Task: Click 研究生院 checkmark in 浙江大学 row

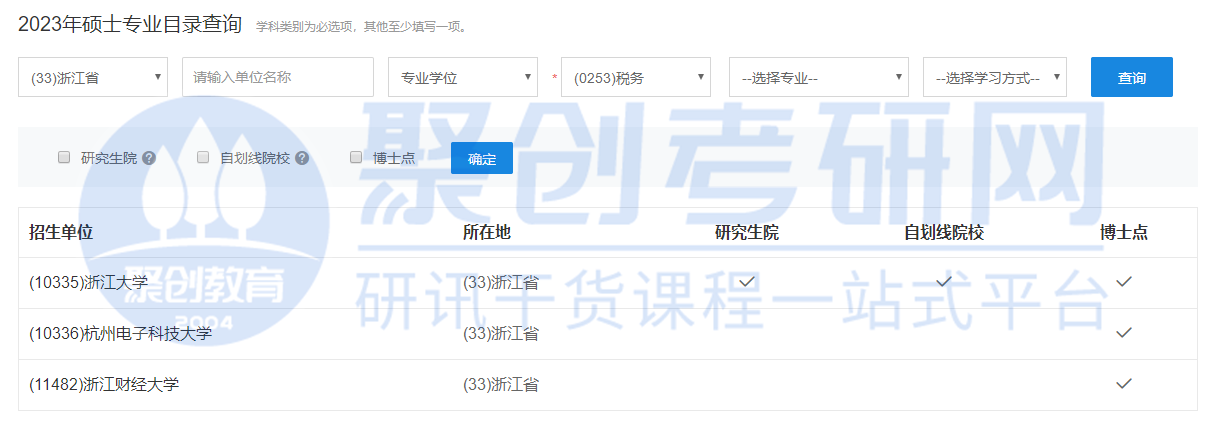Action: 747,282
